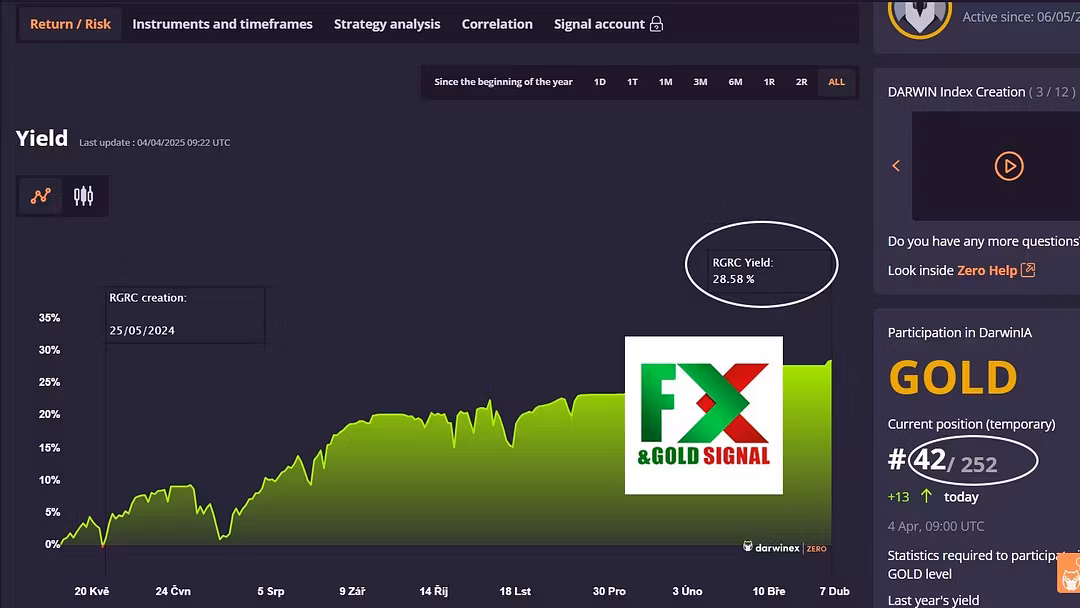Click the RGRC creation date 25/05/2024
The width and height of the screenshot is (1080, 608).
pos(142,331)
